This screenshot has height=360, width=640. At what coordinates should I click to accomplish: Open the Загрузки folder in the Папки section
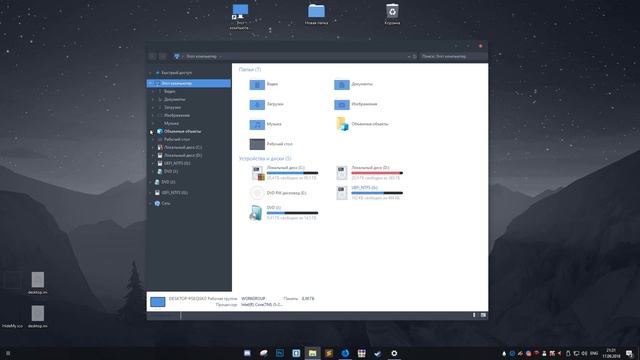click(257, 104)
